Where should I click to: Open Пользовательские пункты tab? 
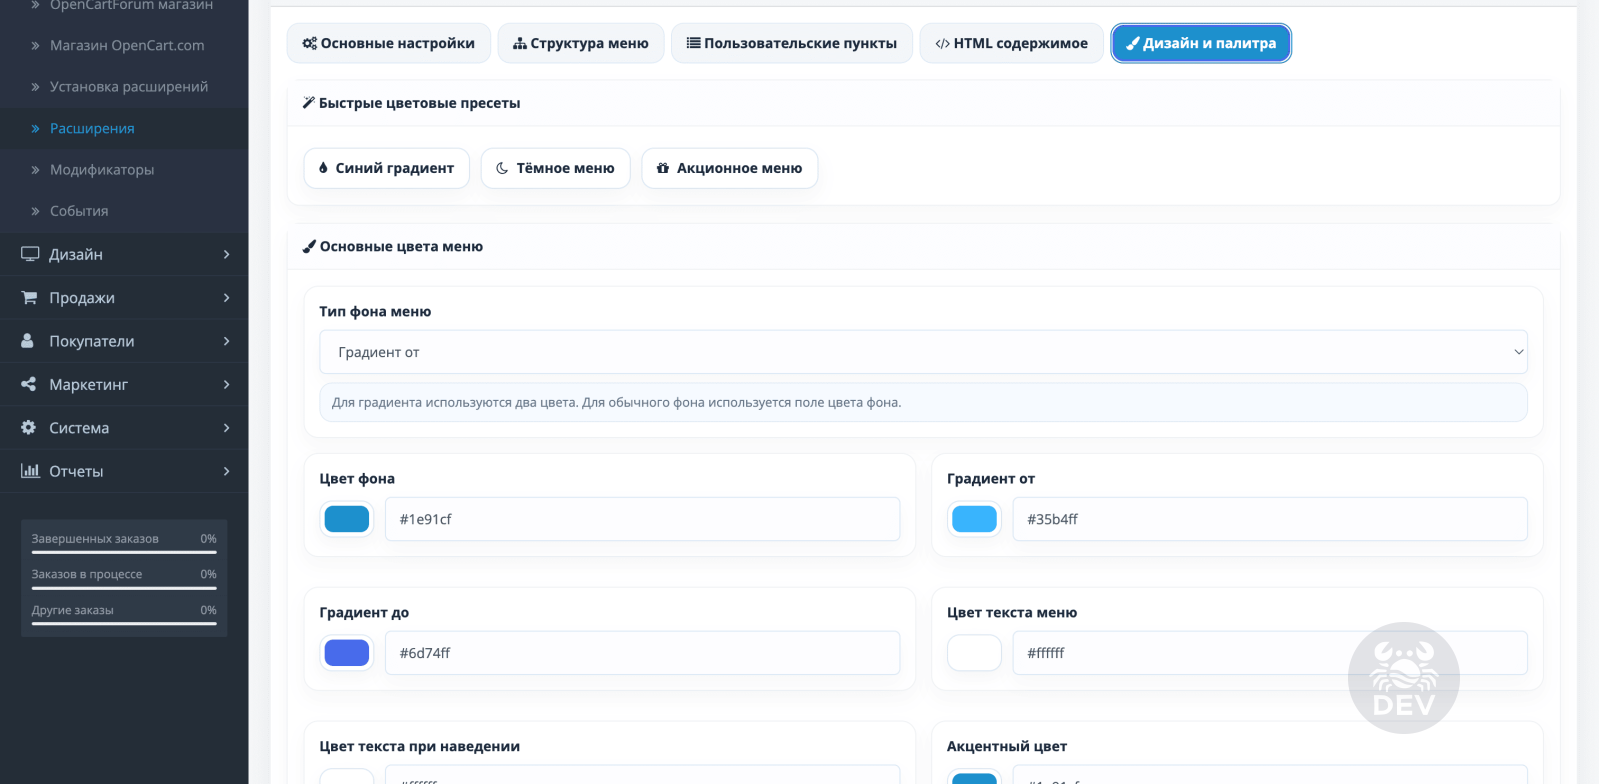click(x=792, y=43)
